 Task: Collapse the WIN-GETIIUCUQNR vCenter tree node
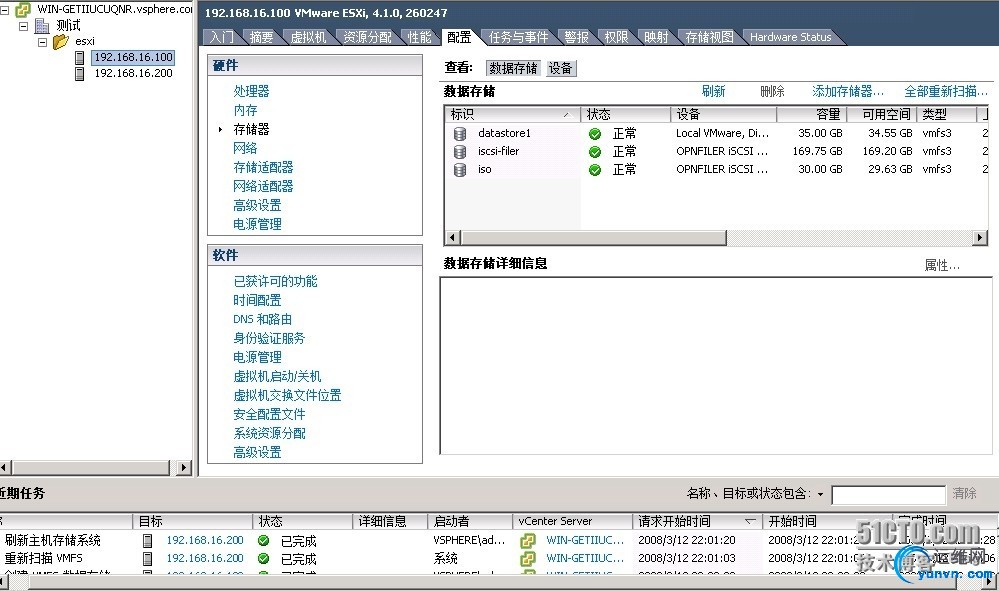(4, 10)
